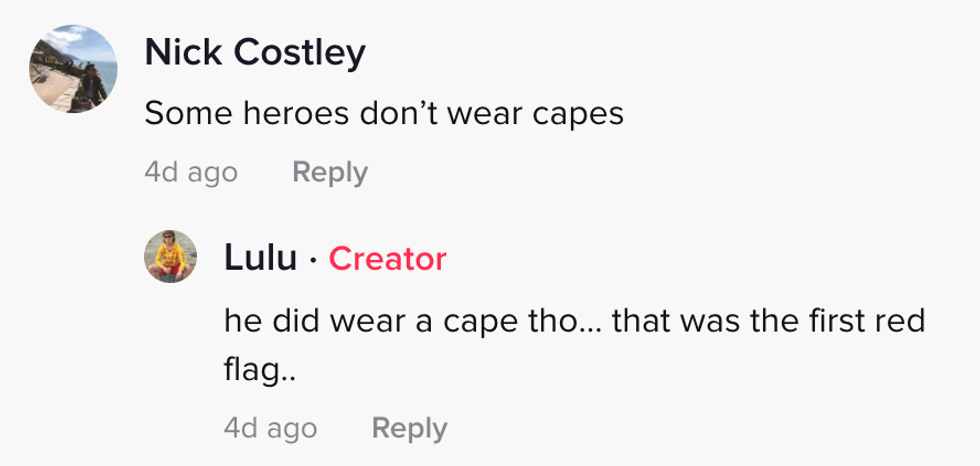Click Lulu's small profile avatar
Image resolution: width=980 pixels, height=466 pixels.
click(171, 255)
